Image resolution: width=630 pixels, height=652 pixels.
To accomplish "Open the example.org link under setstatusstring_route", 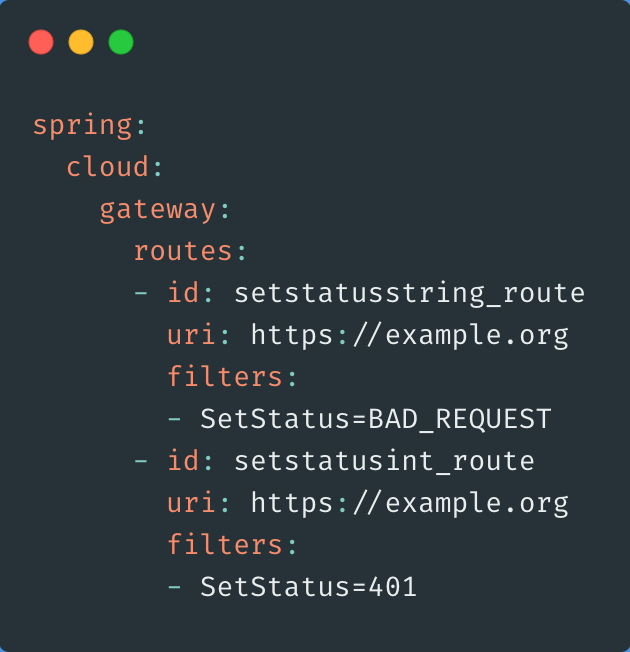I will pos(409,335).
